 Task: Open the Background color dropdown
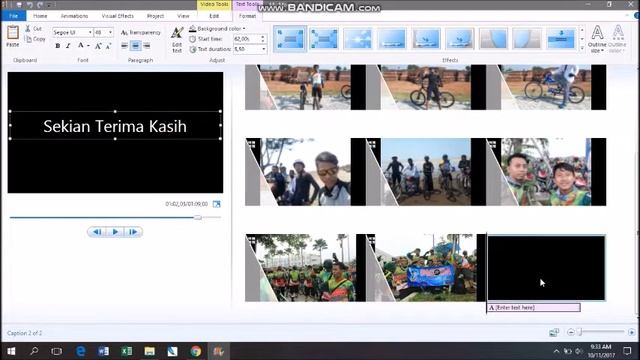tap(217, 29)
